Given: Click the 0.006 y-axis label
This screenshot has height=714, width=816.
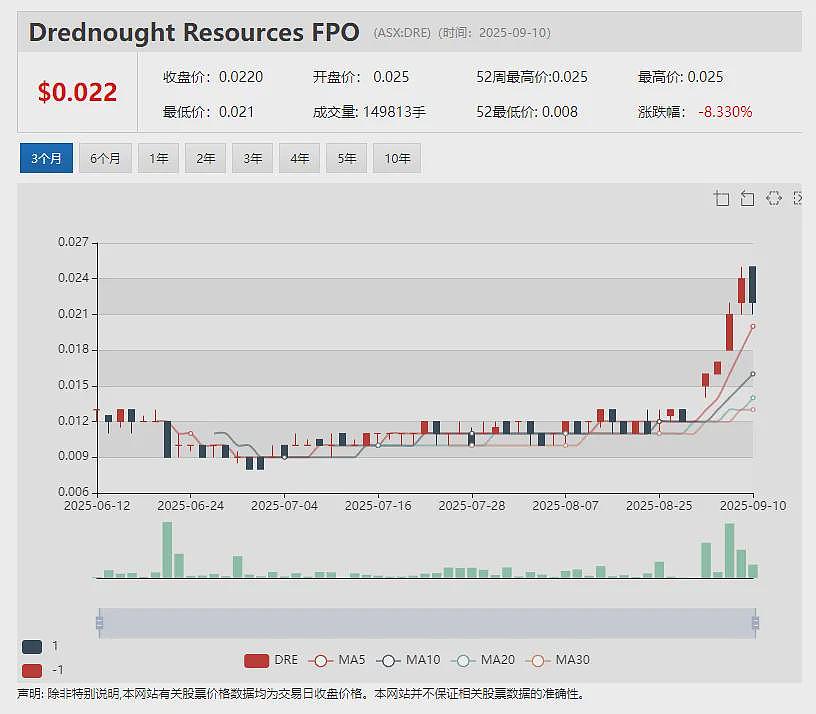Looking at the screenshot, I should (73, 492).
